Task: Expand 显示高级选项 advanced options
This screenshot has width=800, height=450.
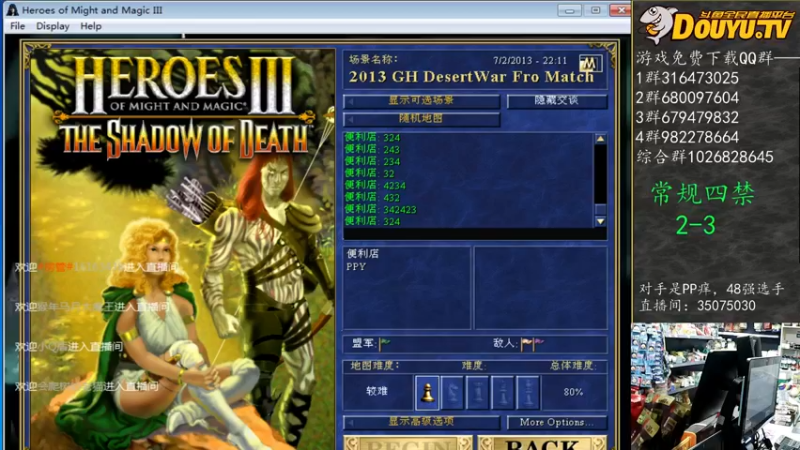Action: pyautogui.click(x=421, y=422)
